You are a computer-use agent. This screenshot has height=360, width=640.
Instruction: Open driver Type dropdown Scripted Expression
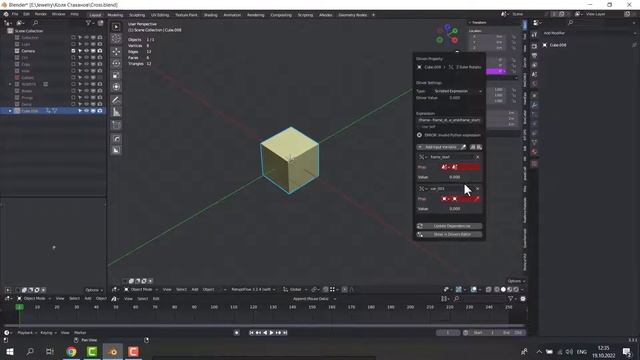[x=457, y=91]
